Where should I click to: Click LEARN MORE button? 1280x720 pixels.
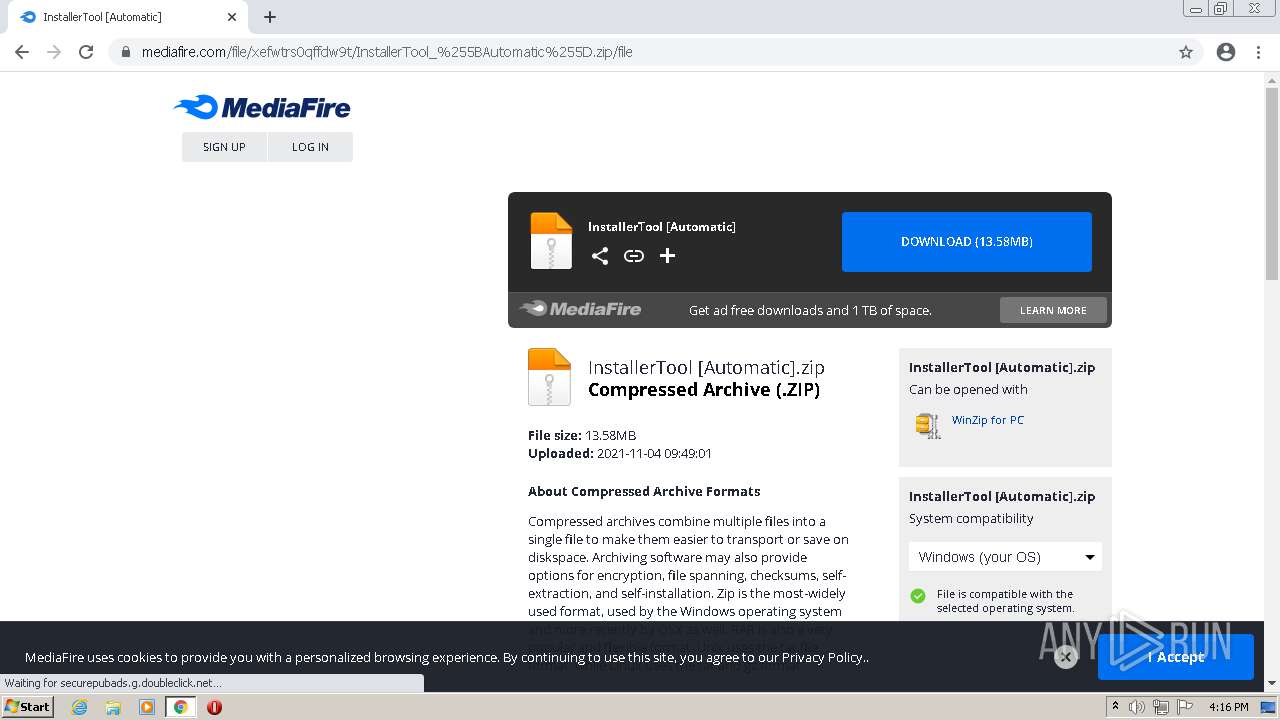point(1053,310)
